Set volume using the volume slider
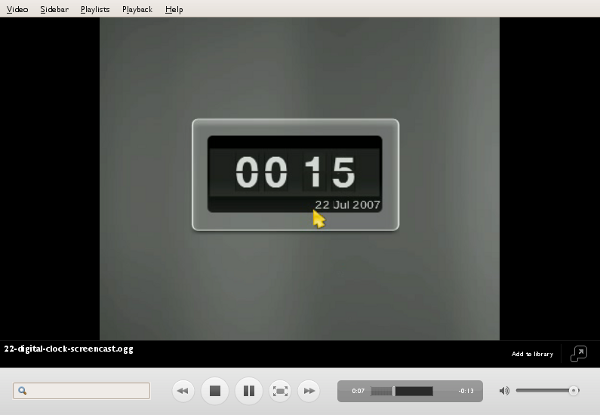 546,391
